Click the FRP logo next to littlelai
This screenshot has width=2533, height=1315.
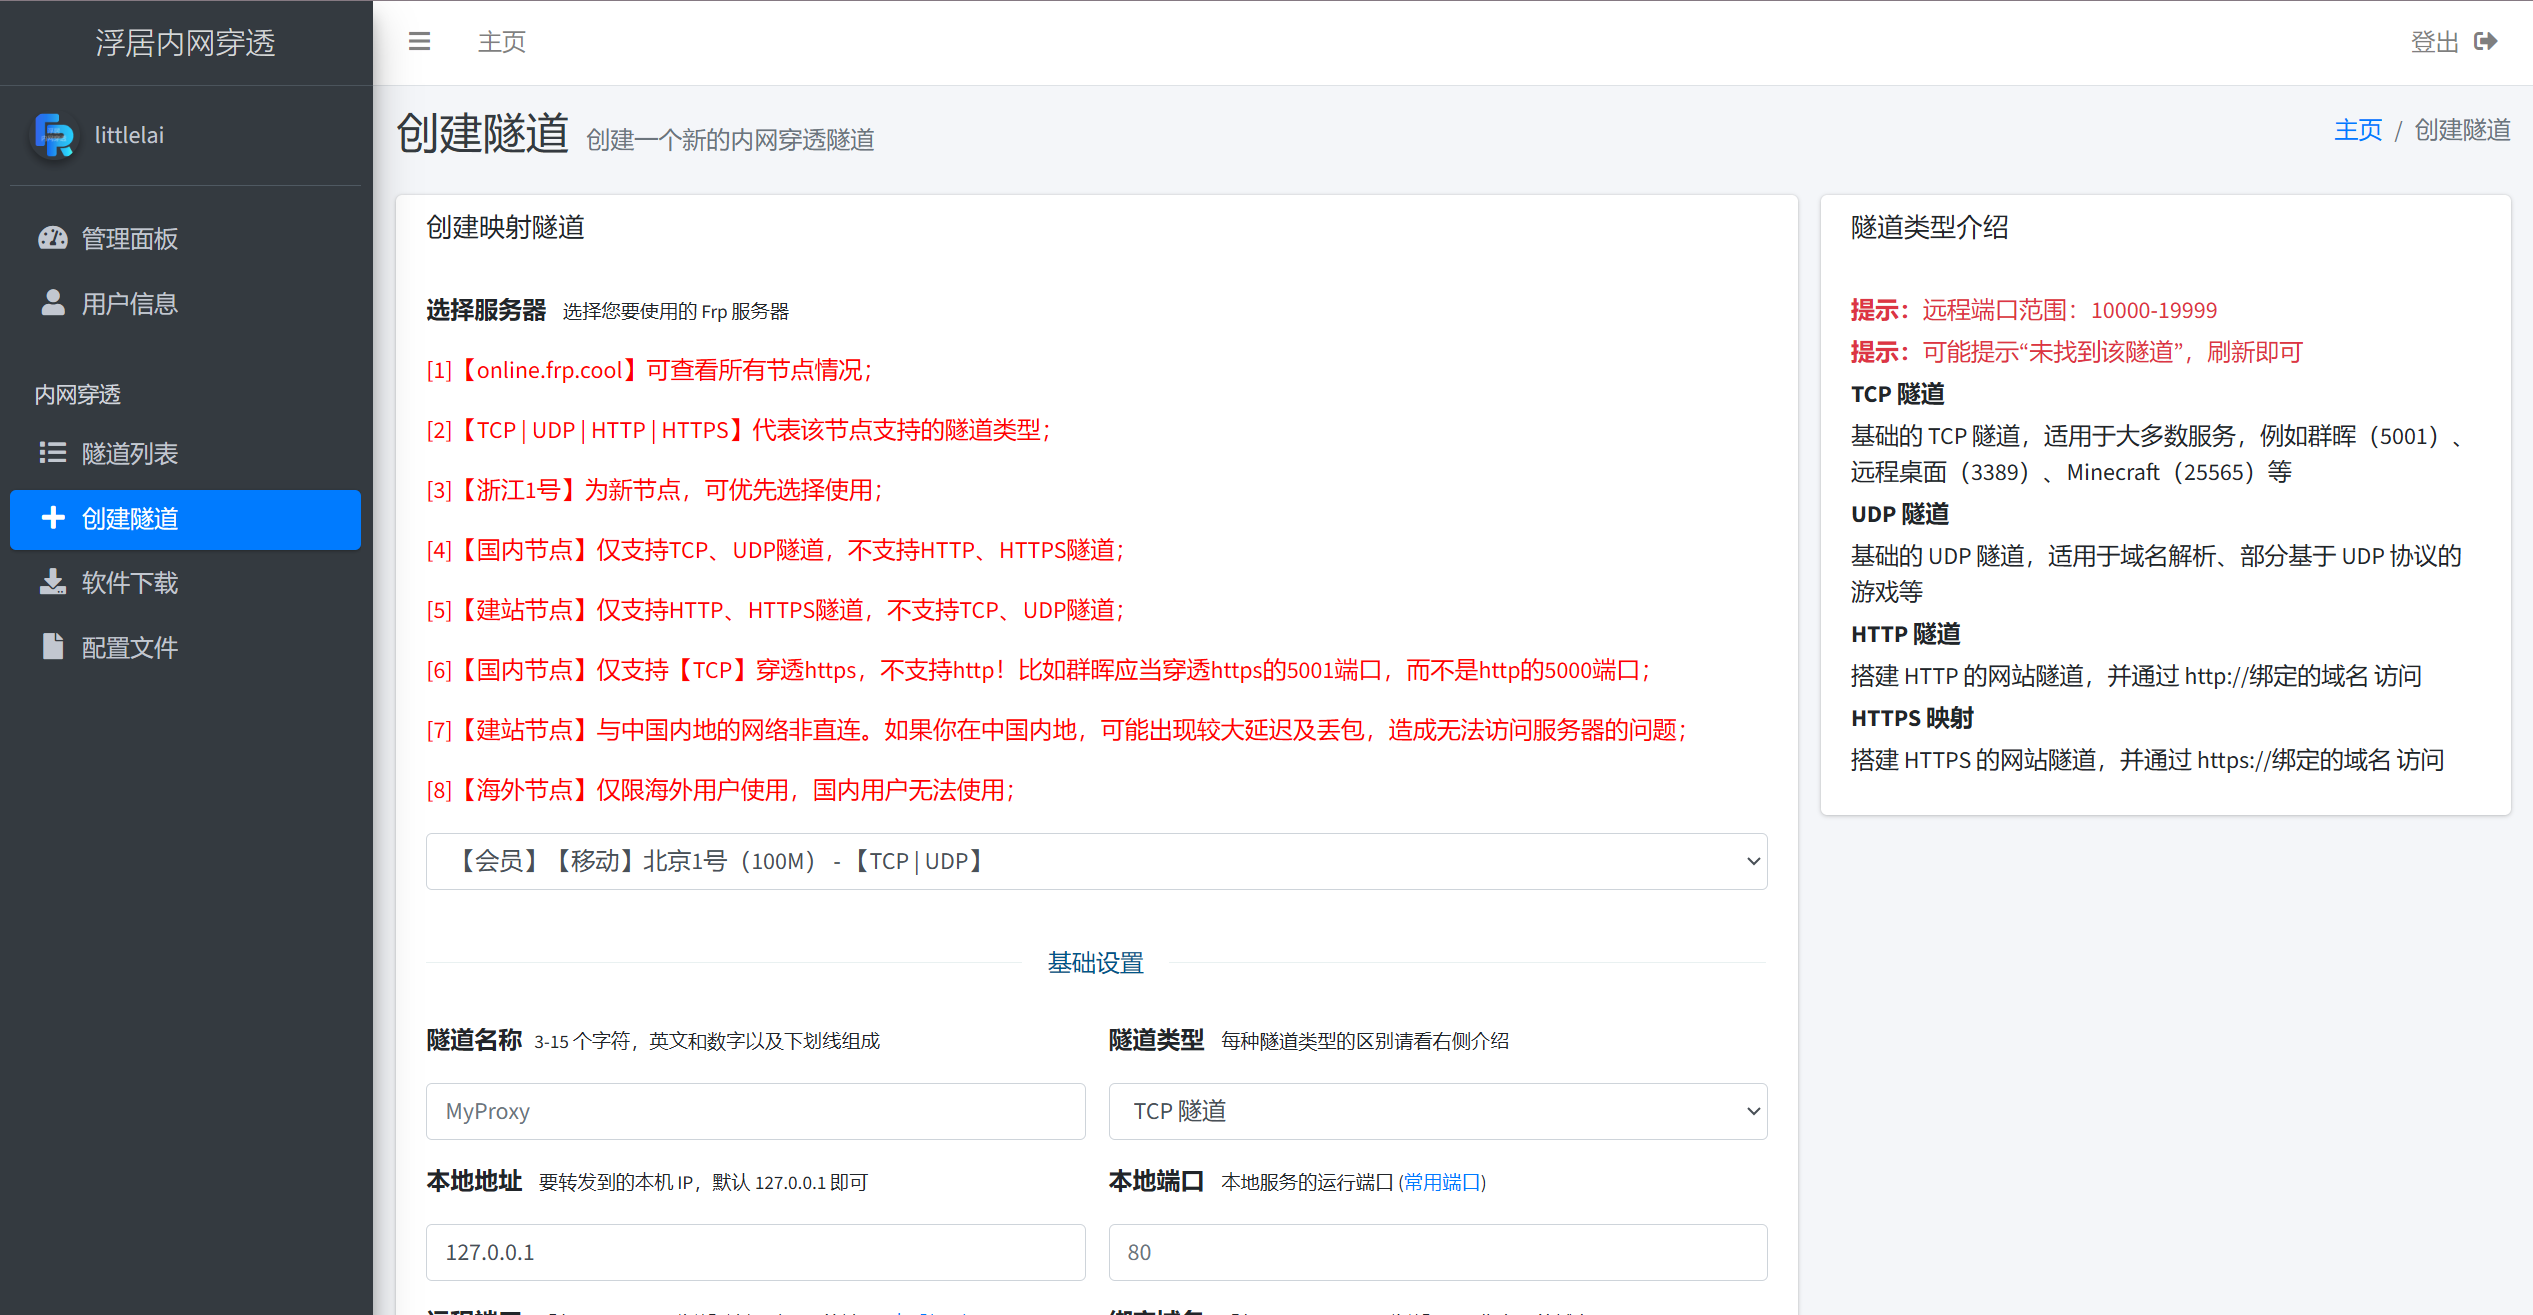[55, 135]
